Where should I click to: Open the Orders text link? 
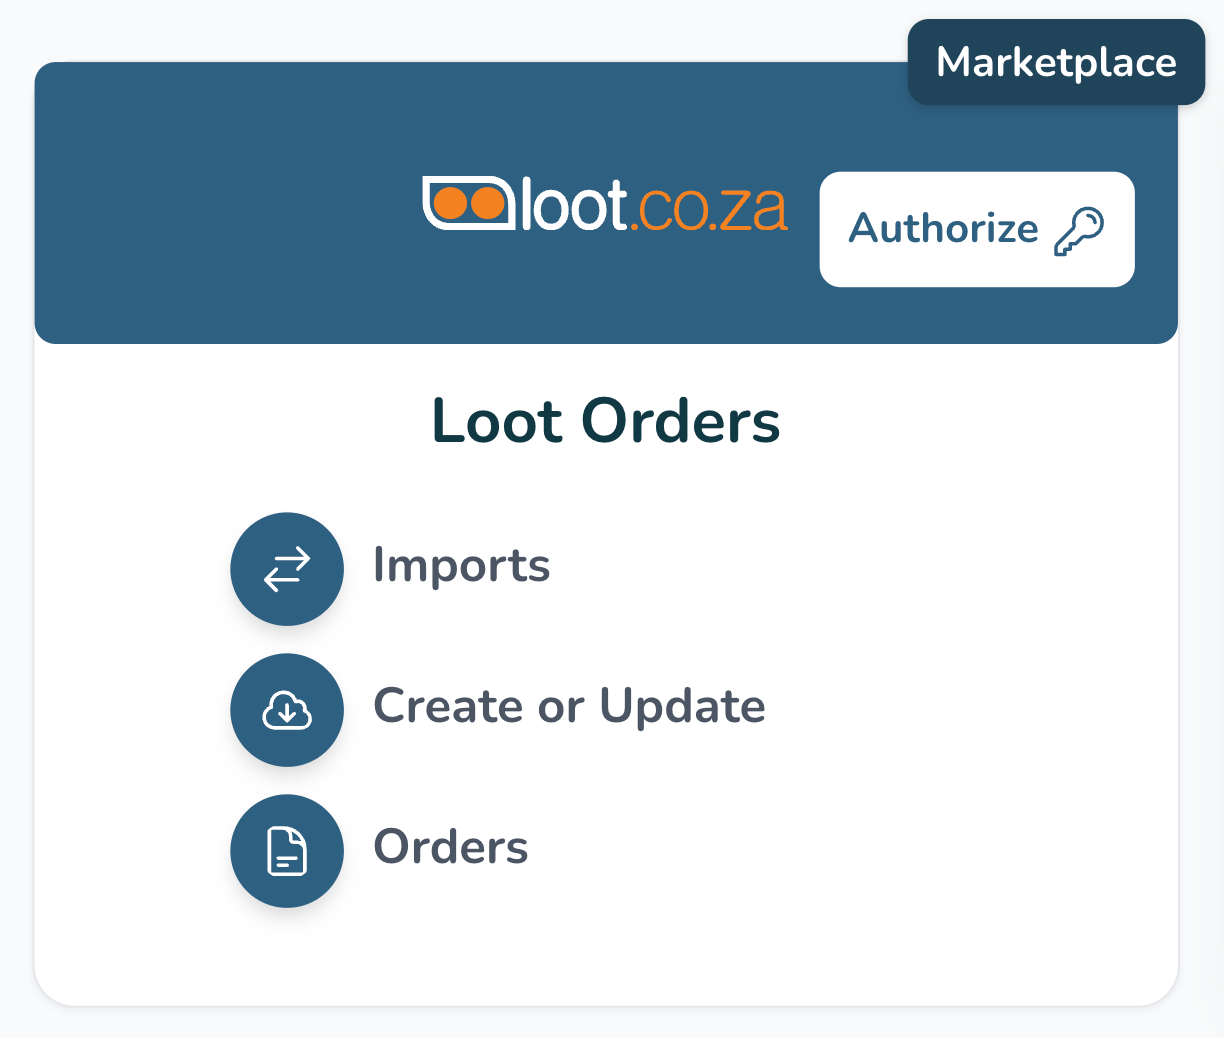[450, 848]
